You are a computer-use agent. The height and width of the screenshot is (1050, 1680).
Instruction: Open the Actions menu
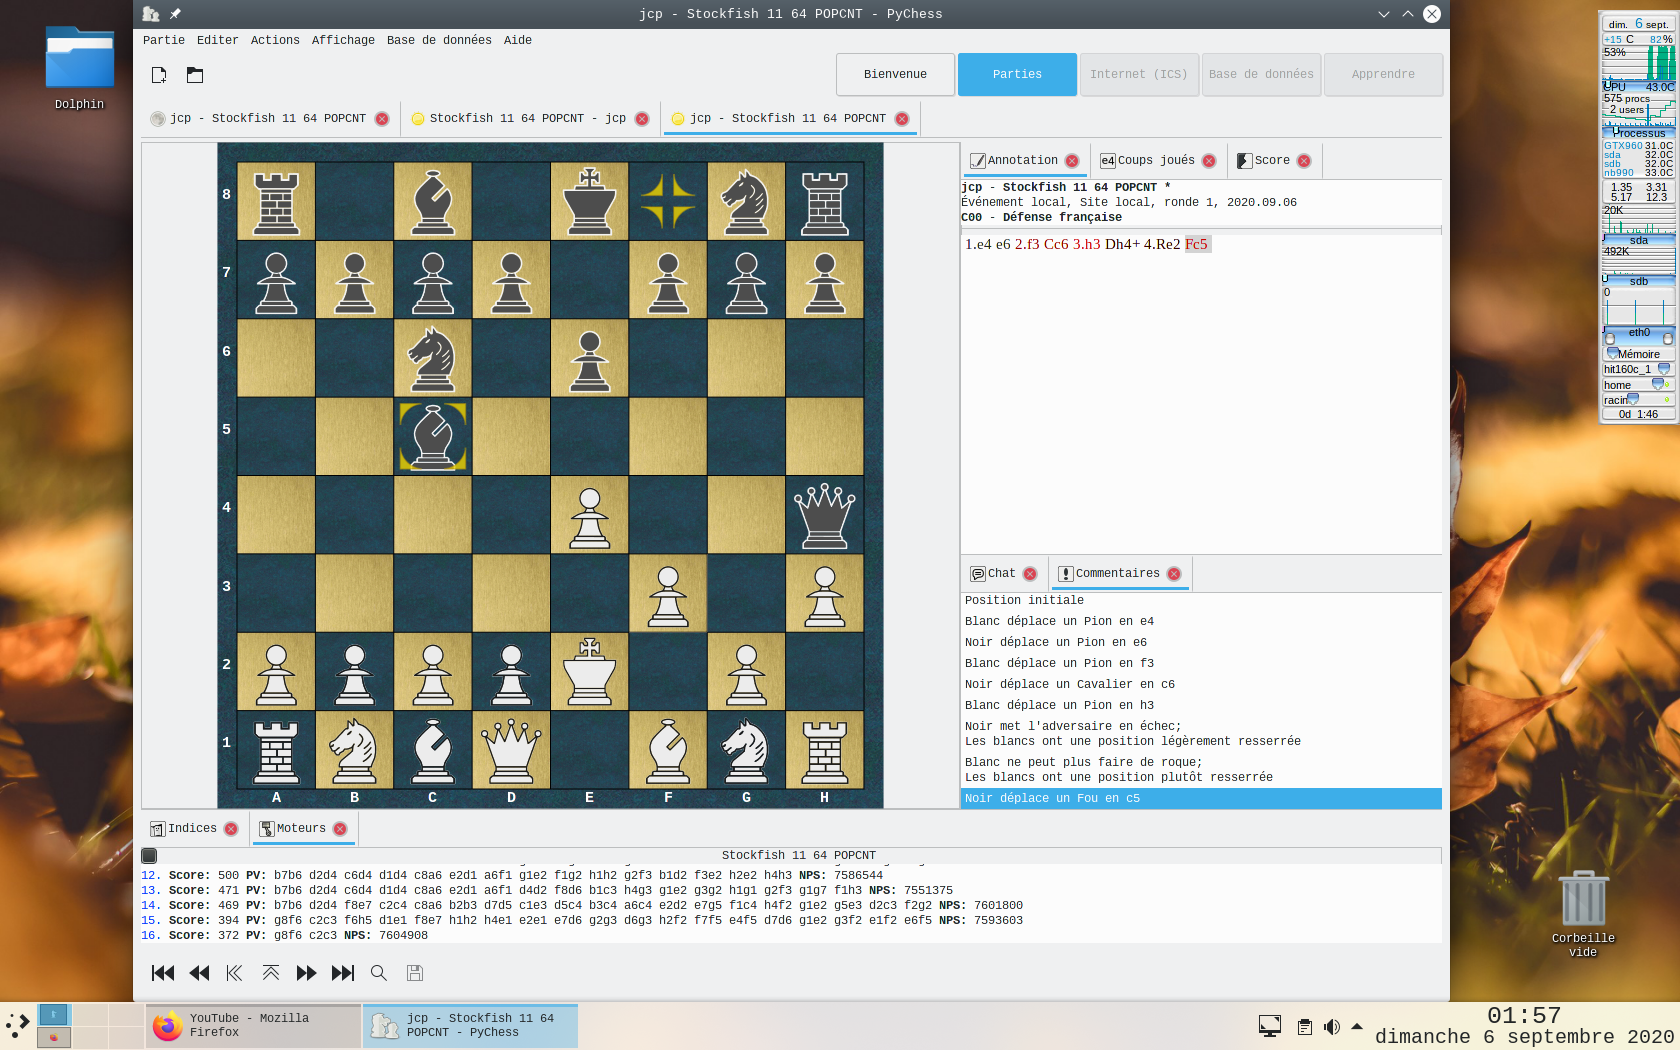(275, 41)
